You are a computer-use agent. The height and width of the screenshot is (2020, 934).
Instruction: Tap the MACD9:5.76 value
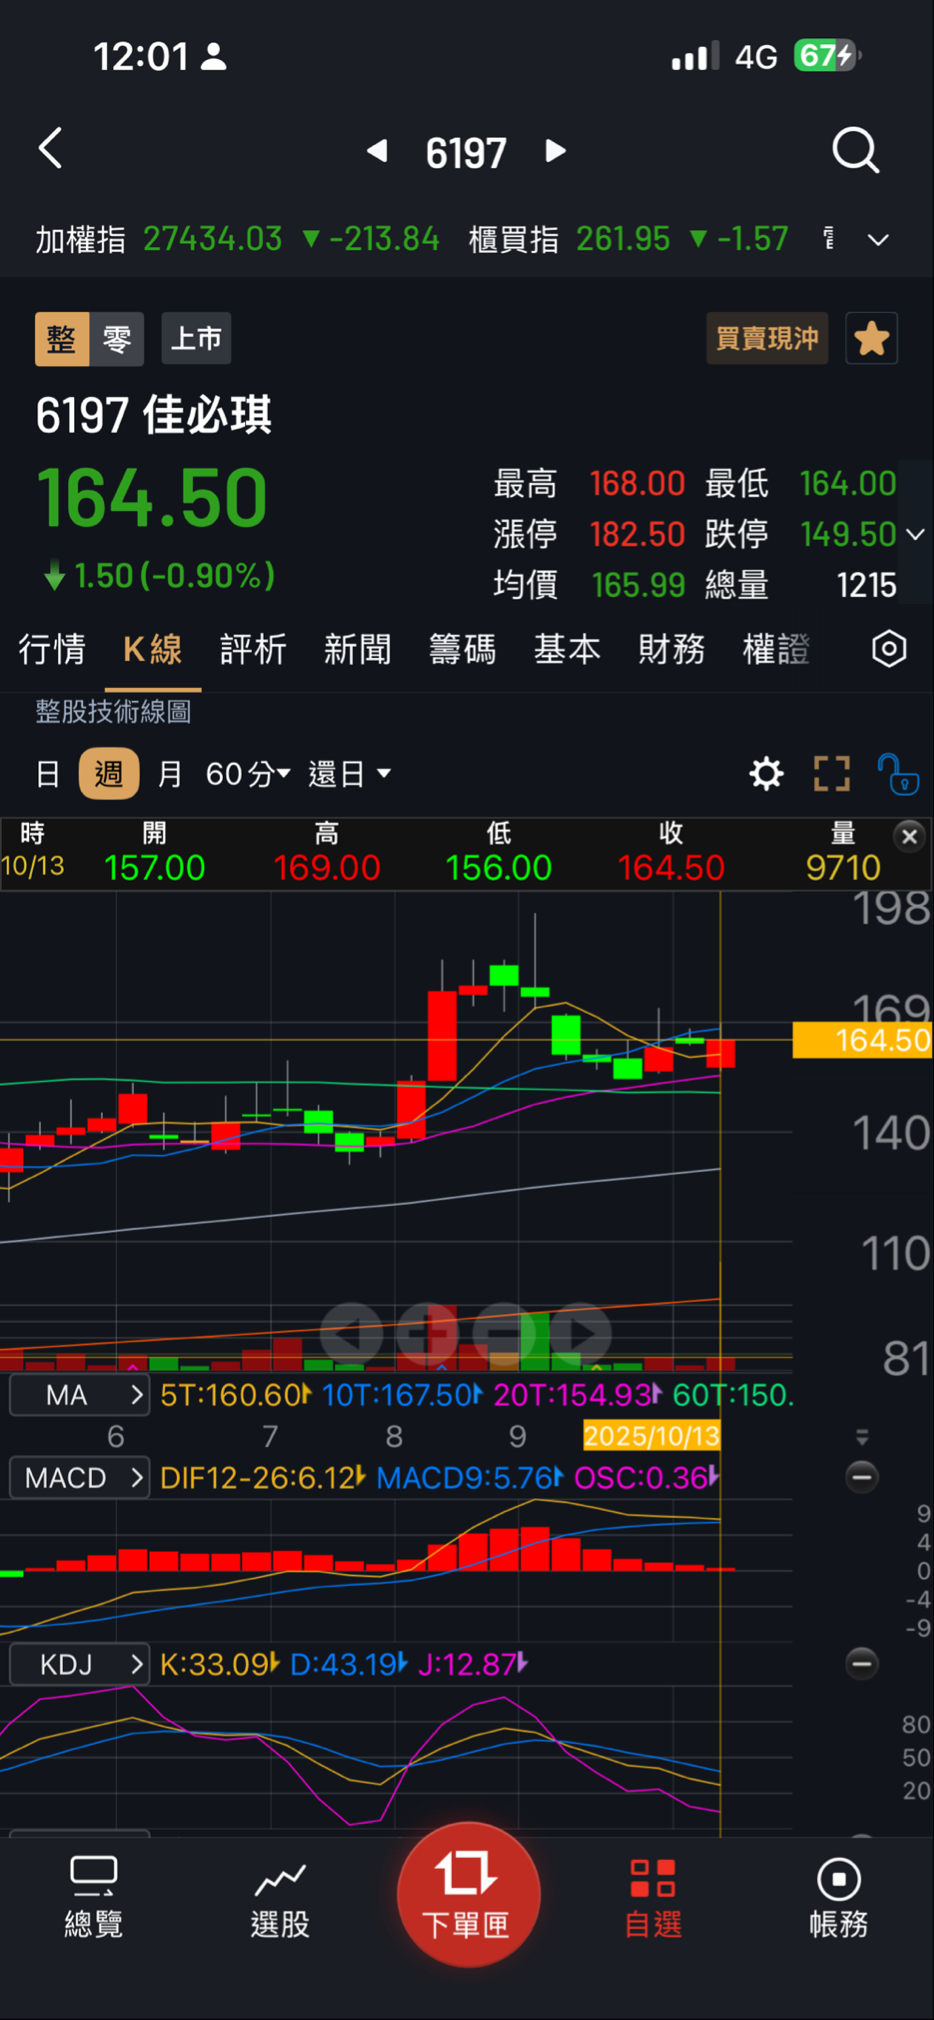click(470, 1478)
